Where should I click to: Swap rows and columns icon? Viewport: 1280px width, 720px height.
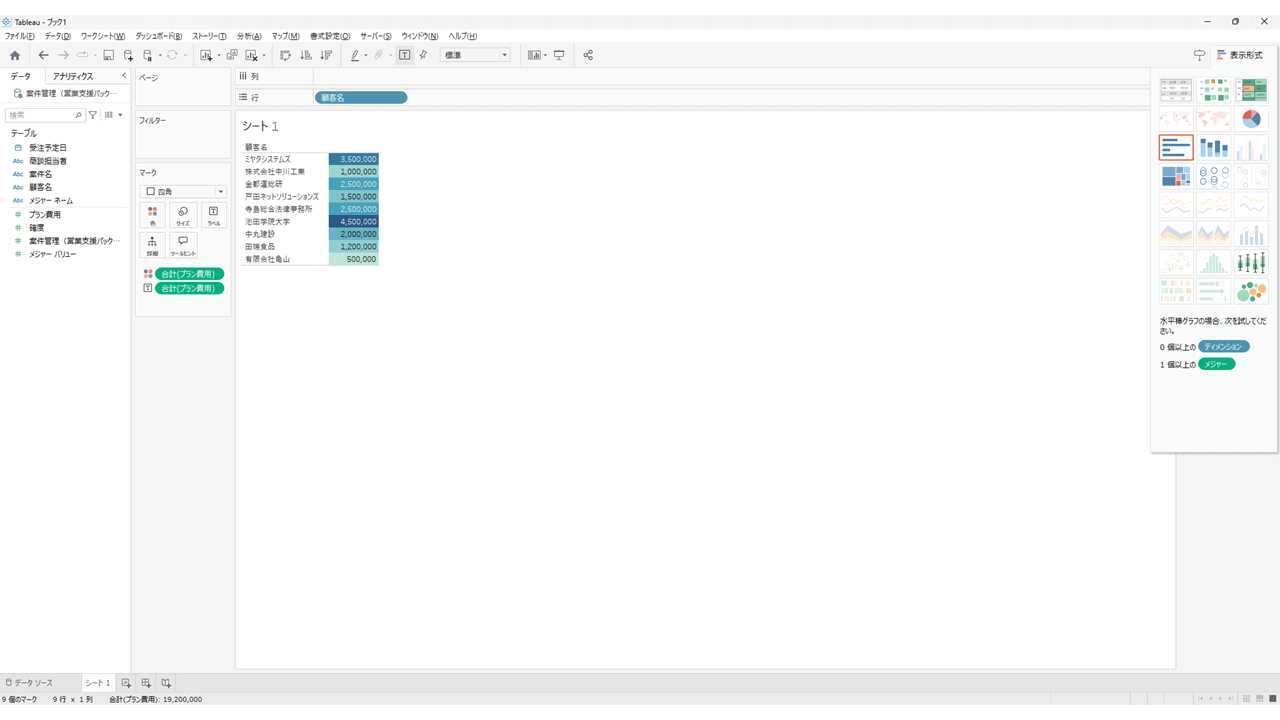[285, 55]
